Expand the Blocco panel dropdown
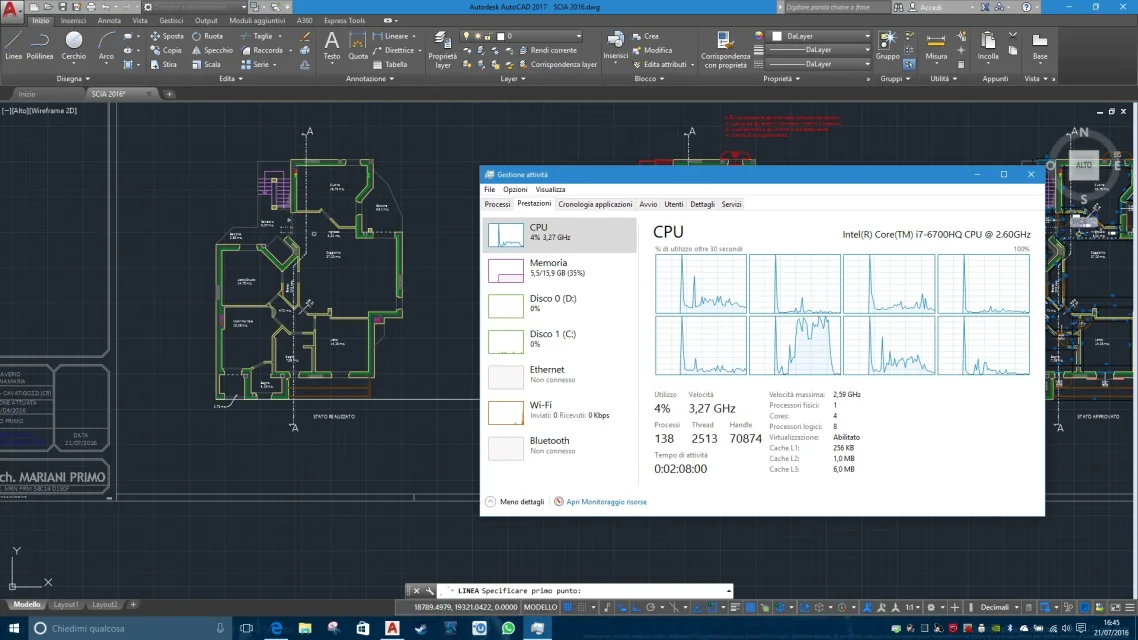This screenshot has width=1138, height=640. coord(649,78)
